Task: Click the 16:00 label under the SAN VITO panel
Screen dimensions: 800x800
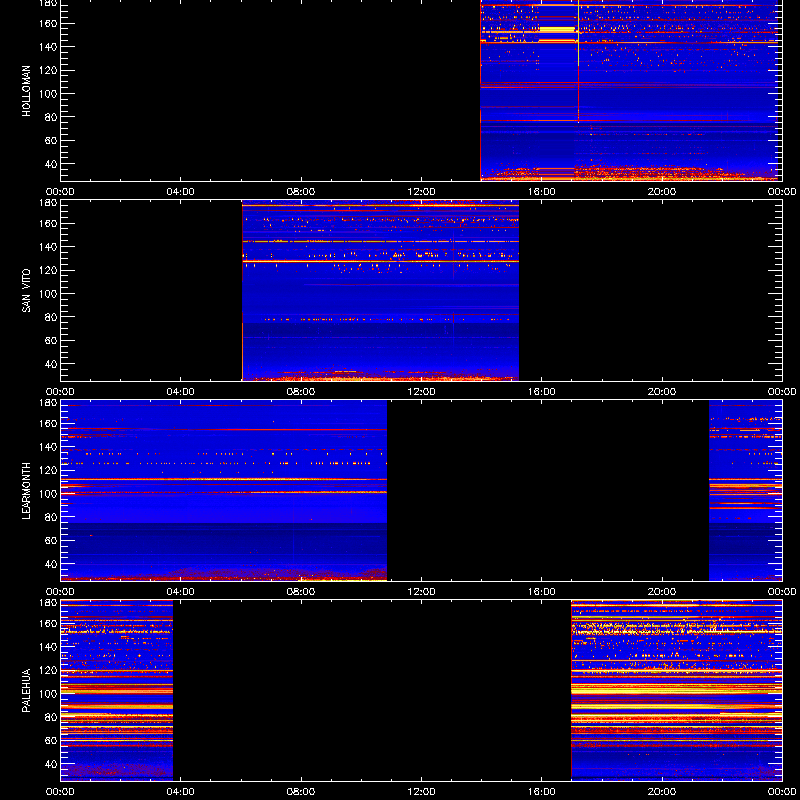Action: [542, 392]
